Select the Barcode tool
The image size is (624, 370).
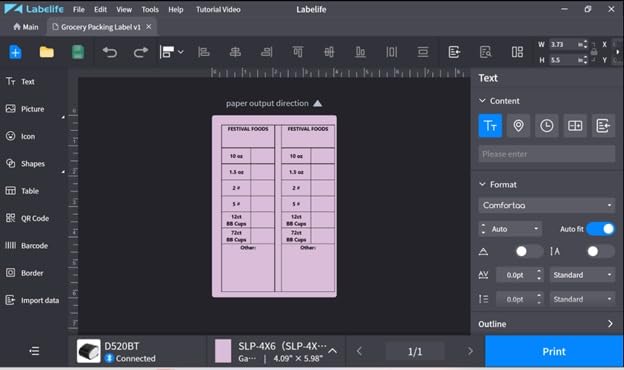(27, 245)
